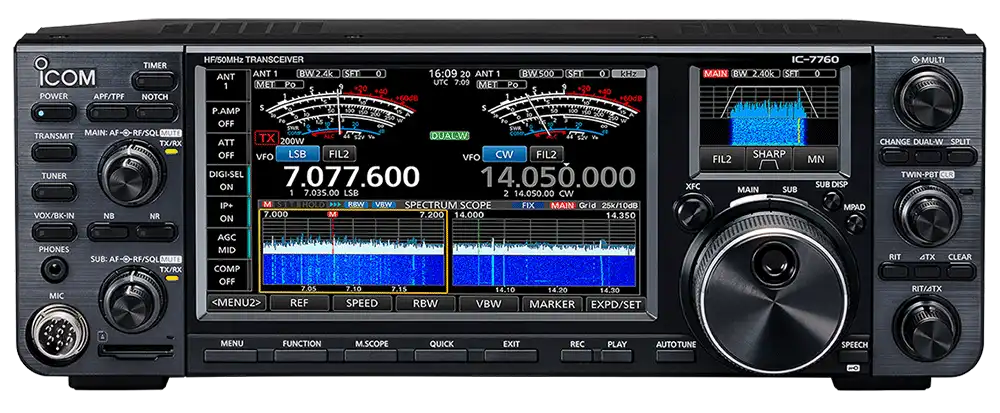Click the EXIT key
1000x413 pixels.
(x=511, y=355)
